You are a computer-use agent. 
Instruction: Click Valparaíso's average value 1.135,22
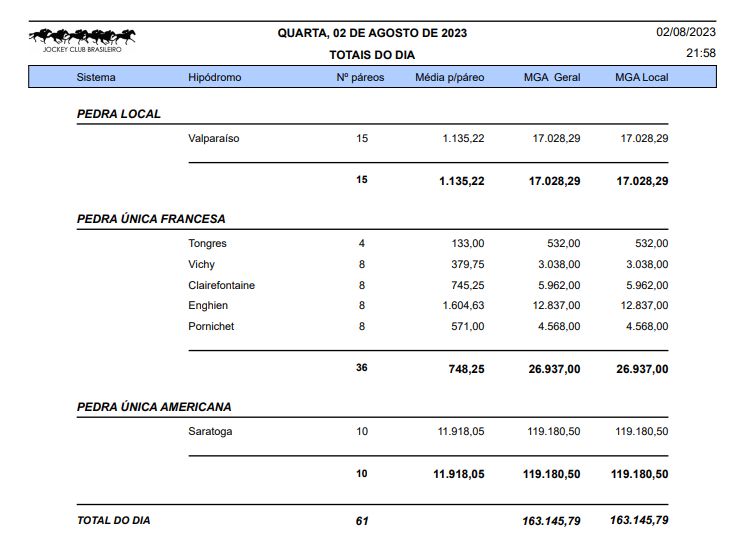[463, 138]
